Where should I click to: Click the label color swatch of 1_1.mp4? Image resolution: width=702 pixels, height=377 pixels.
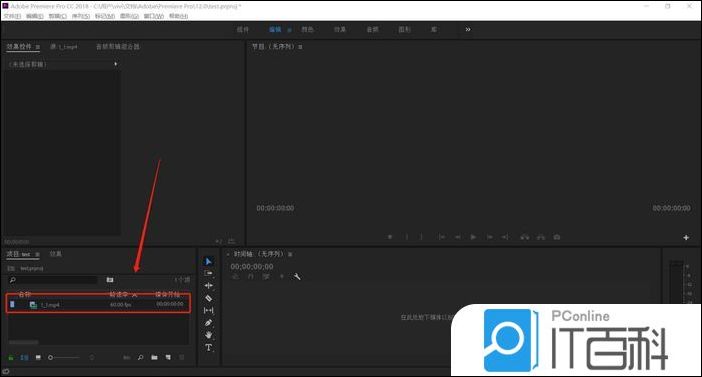12,304
